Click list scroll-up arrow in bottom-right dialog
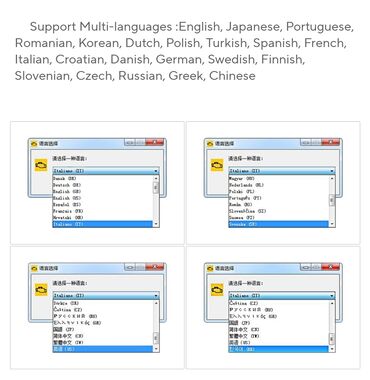Screen dimensions: 370x380 [332, 303]
